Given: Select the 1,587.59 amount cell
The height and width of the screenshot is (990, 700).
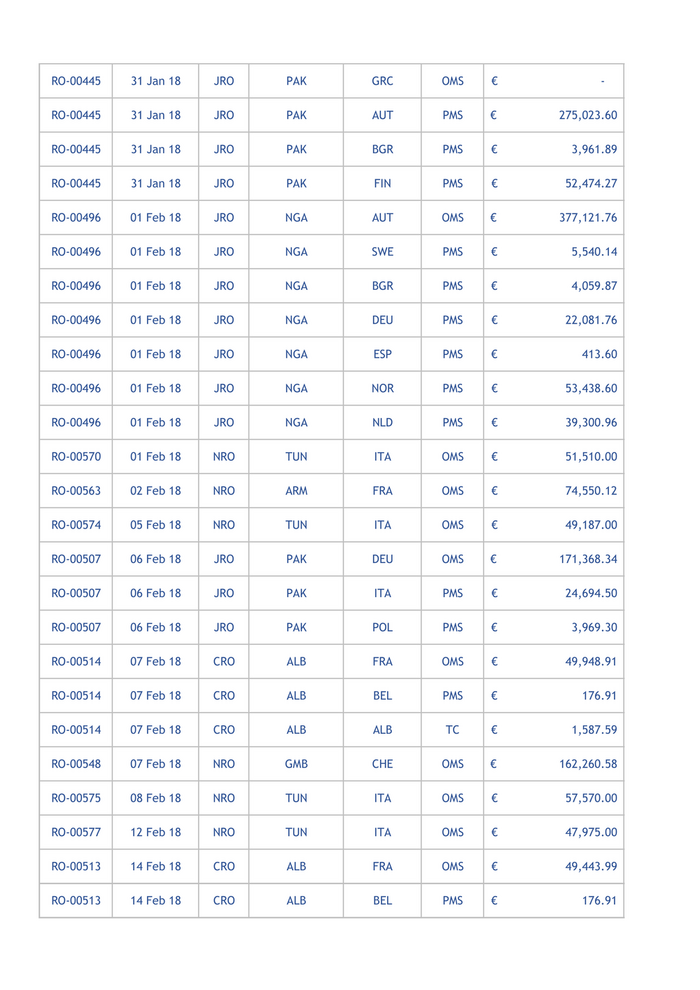Looking at the screenshot, I should (x=593, y=730).
